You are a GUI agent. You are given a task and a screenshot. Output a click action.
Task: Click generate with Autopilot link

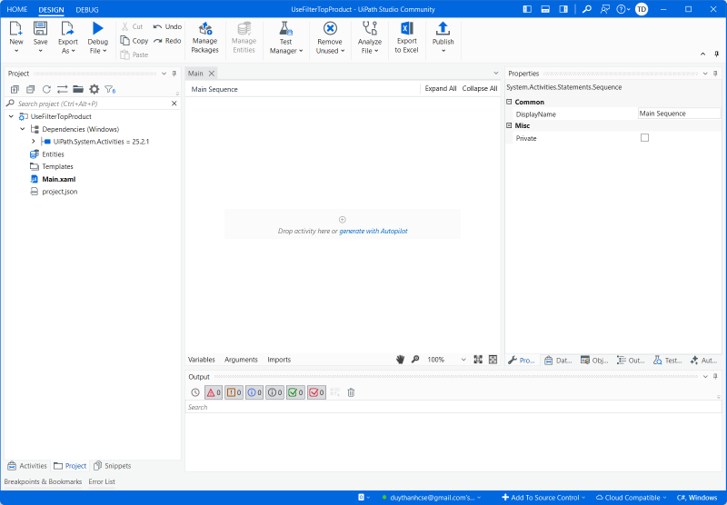pos(373,231)
